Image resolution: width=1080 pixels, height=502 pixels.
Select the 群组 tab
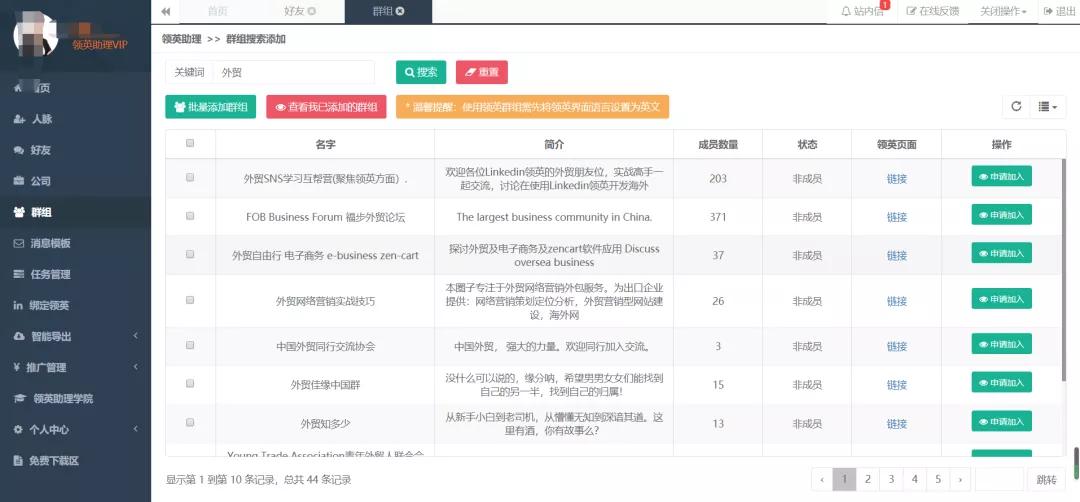point(388,11)
